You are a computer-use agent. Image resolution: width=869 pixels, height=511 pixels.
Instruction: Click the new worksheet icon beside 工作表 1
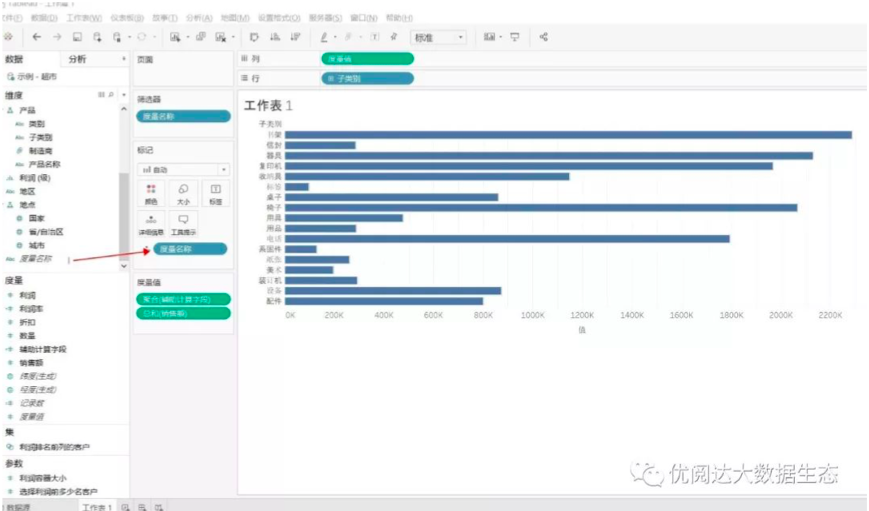(x=125, y=507)
